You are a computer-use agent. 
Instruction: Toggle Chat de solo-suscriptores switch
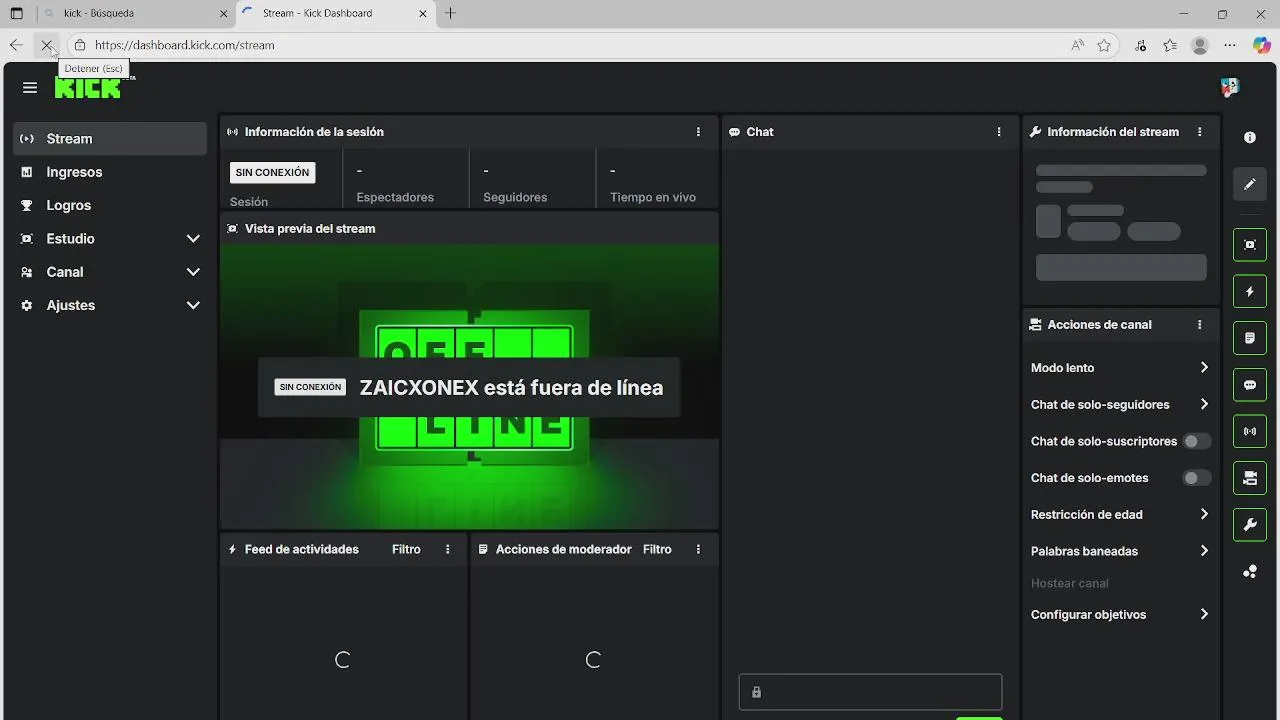1197,441
